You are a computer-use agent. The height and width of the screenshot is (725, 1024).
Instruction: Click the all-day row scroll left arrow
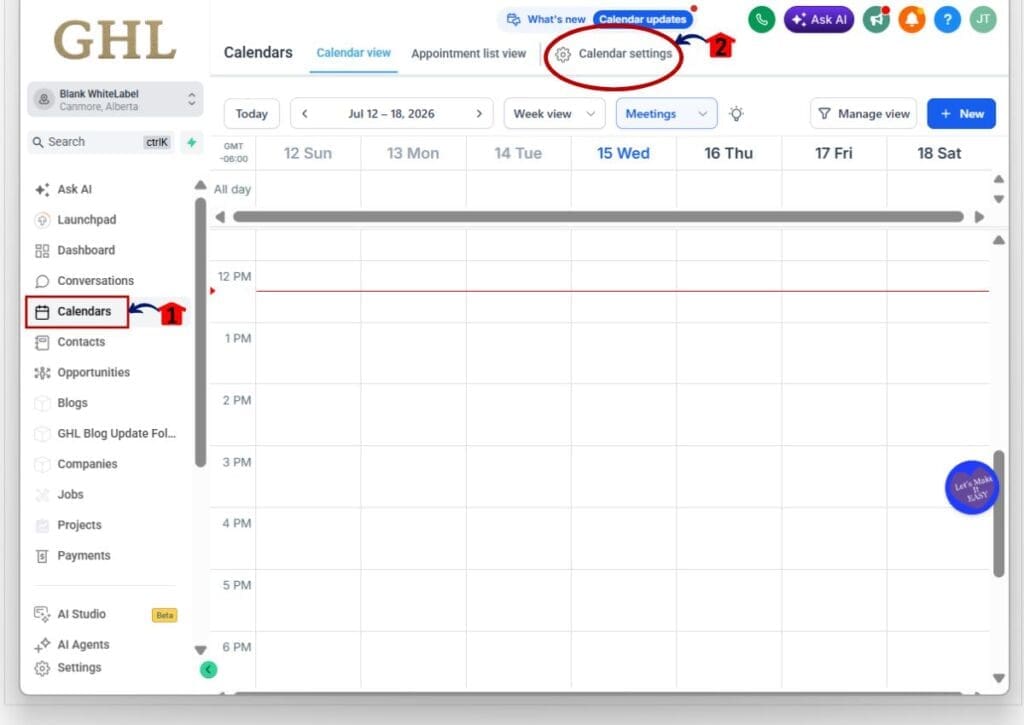[220, 217]
